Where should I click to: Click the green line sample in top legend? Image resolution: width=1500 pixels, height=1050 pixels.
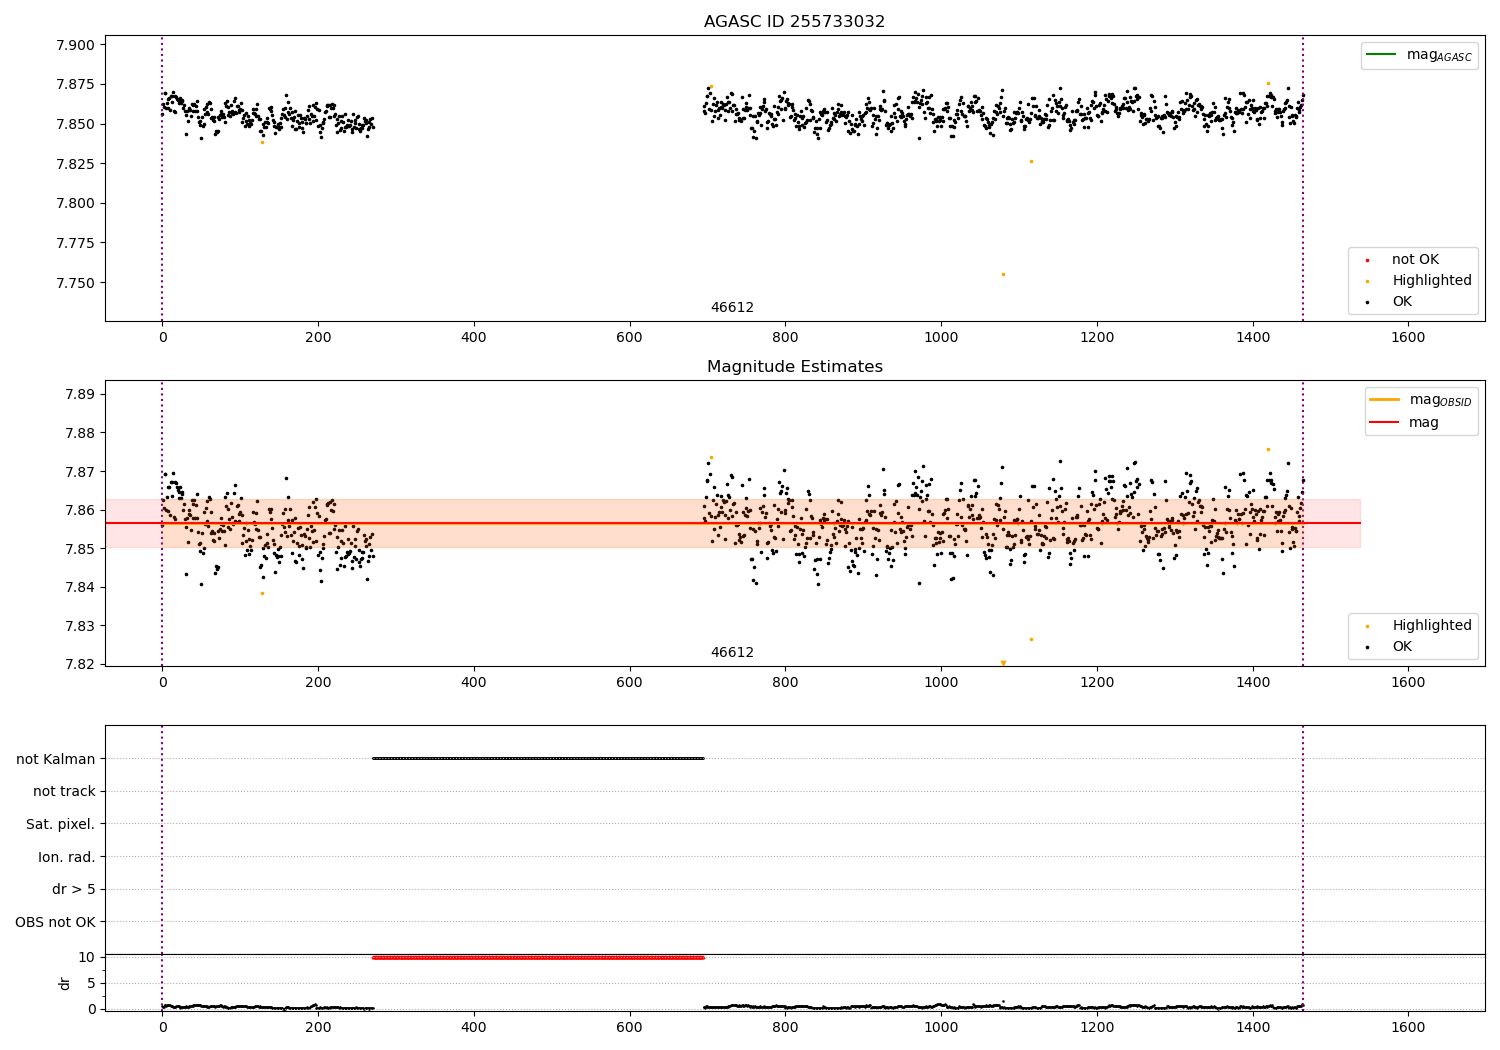tap(1382, 55)
